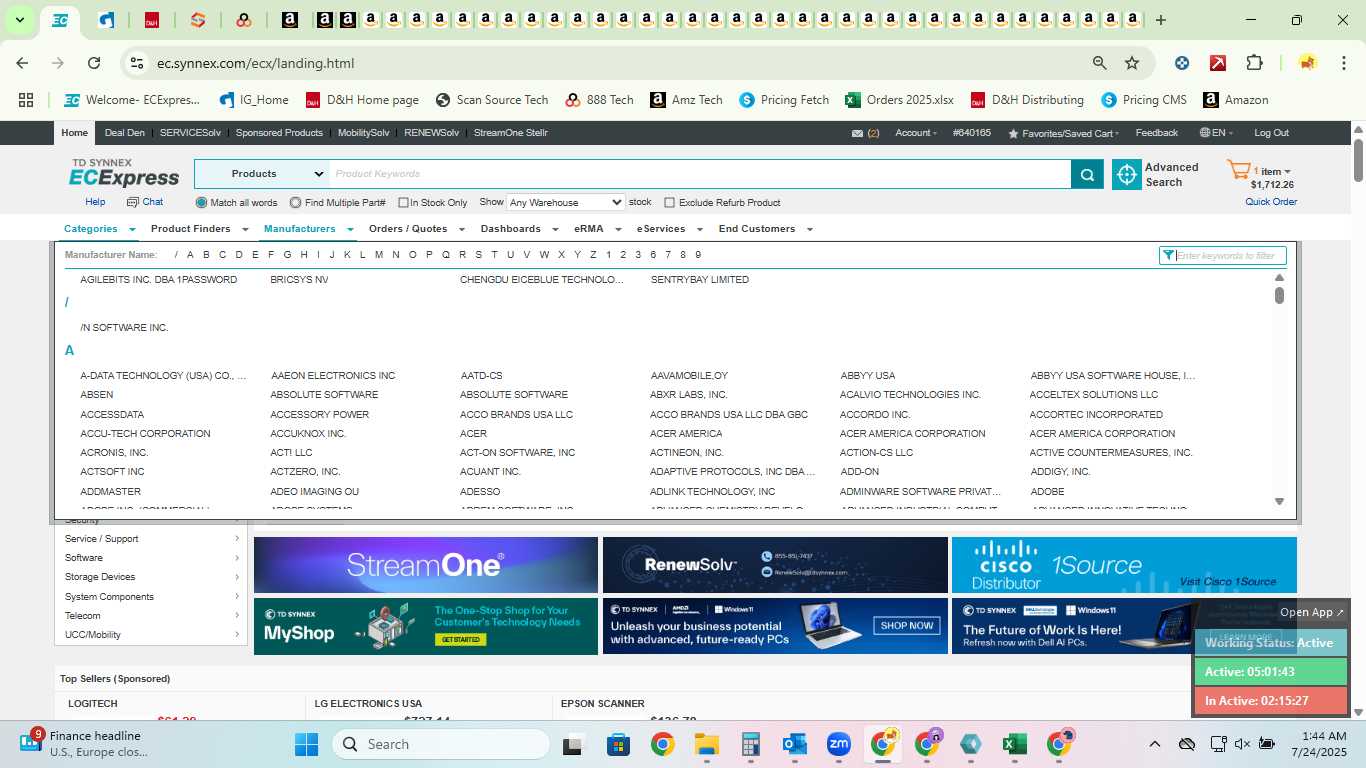Expand the Dashboards menu

(520, 229)
